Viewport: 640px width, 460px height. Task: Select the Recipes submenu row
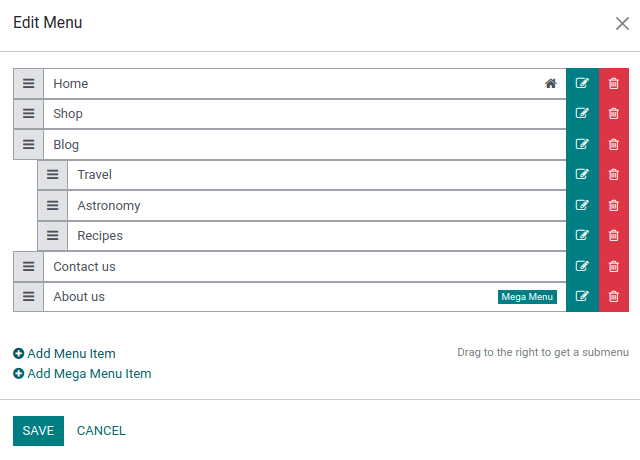tap(300, 236)
